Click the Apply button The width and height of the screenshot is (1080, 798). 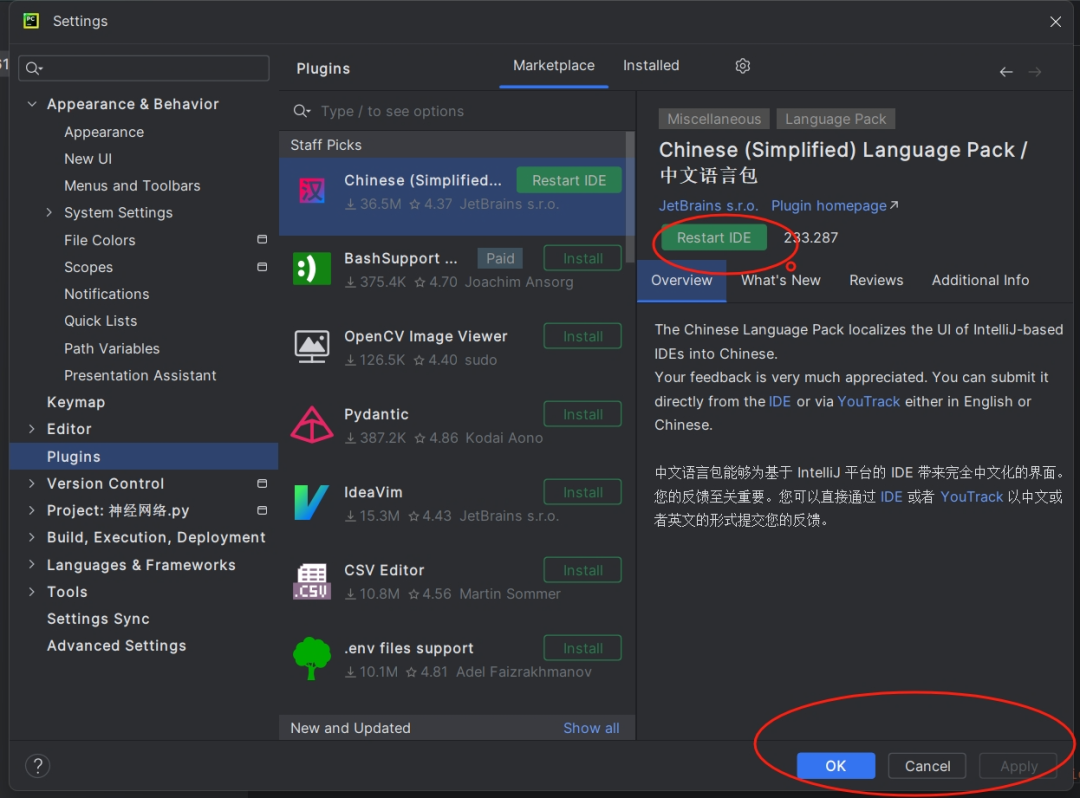point(1018,766)
